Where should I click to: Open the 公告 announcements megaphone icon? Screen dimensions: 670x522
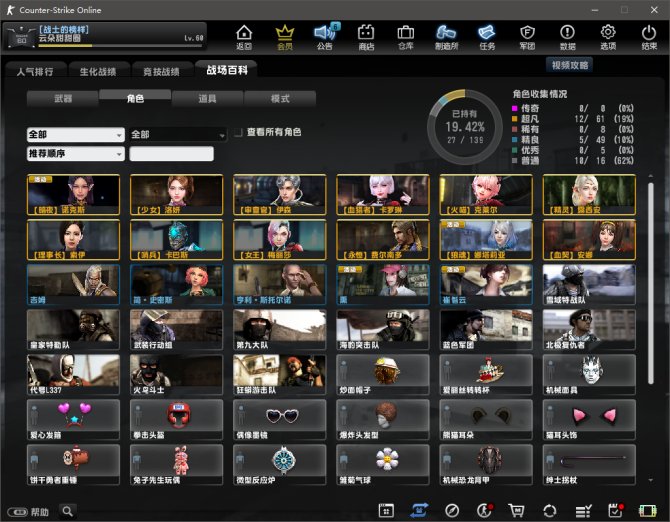point(325,37)
